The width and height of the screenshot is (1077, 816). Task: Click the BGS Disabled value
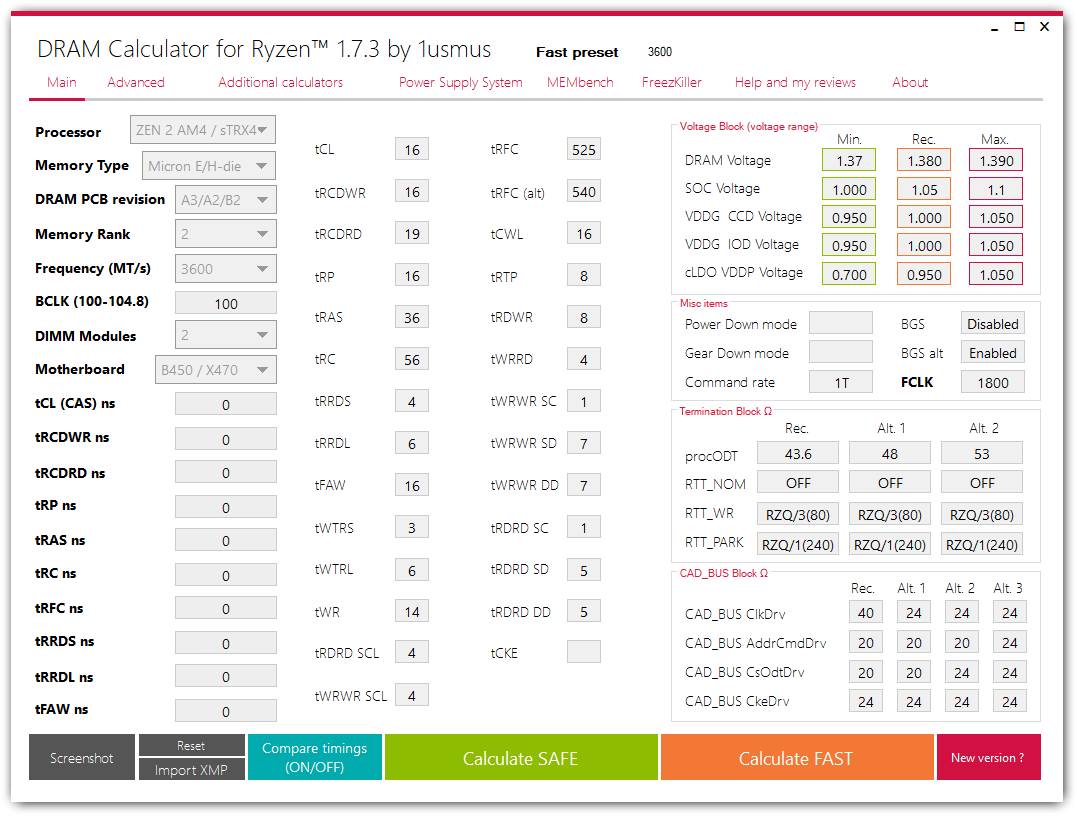(993, 323)
